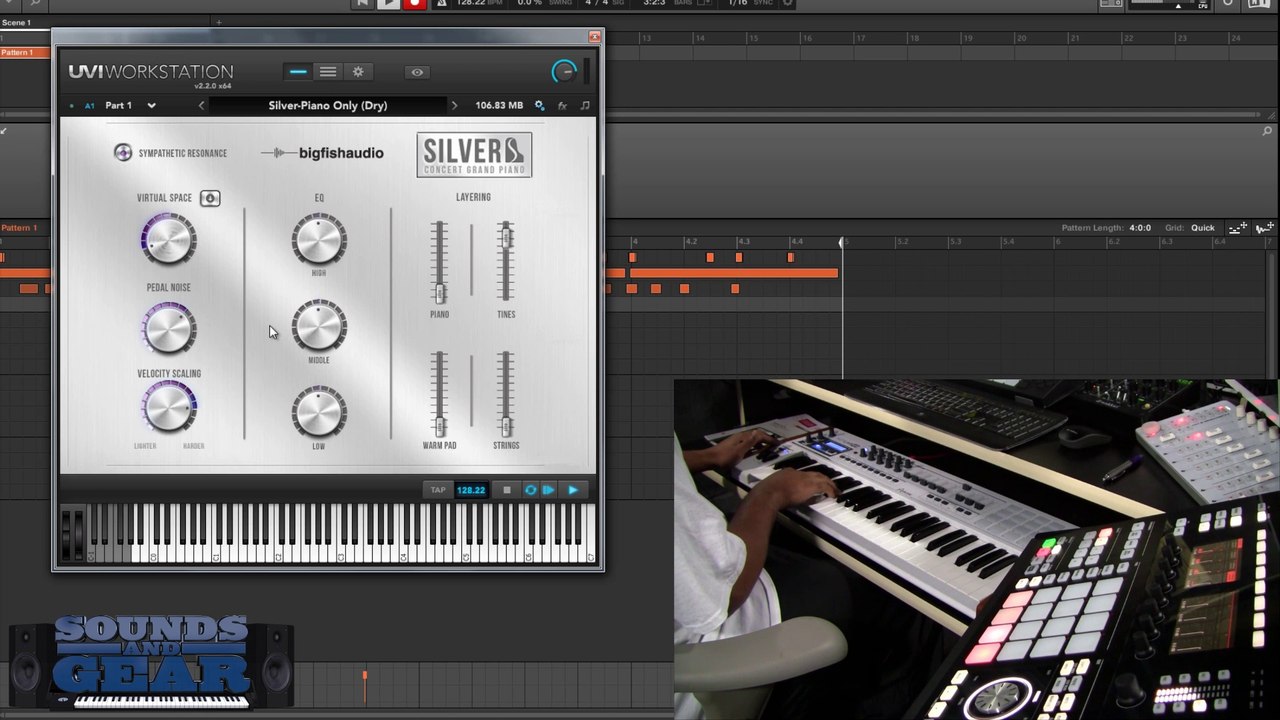Go to next preset arrow

pos(454,105)
